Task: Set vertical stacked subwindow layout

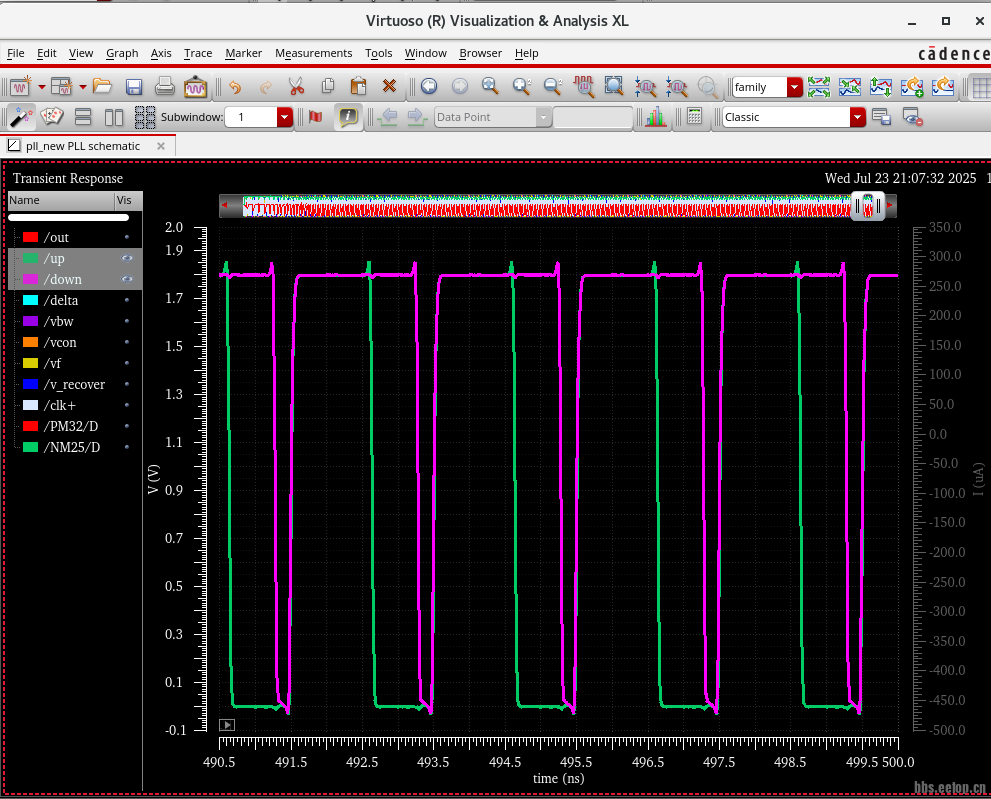Action: (x=83, y=117)
